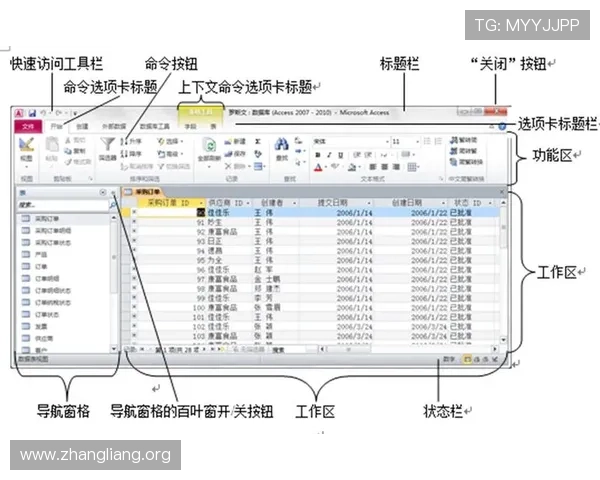Switch to External Data (外部数据) tab
The width and height of the screenshot is (600, 480).
[114, 126]
